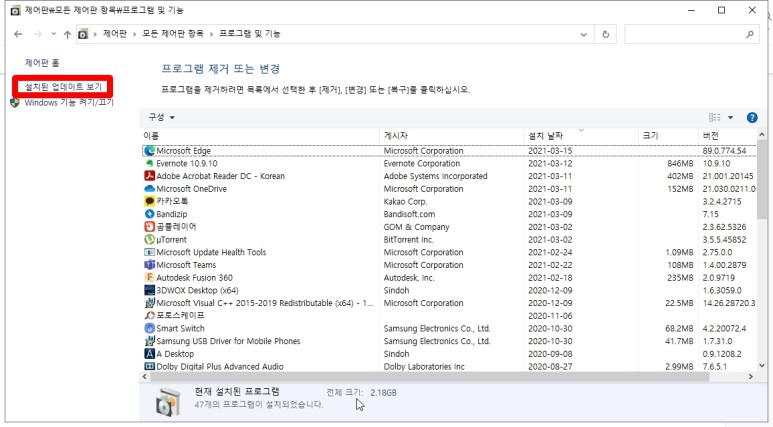
Task: Click the Microsoft Teams icon
Action: pos(149,265)
